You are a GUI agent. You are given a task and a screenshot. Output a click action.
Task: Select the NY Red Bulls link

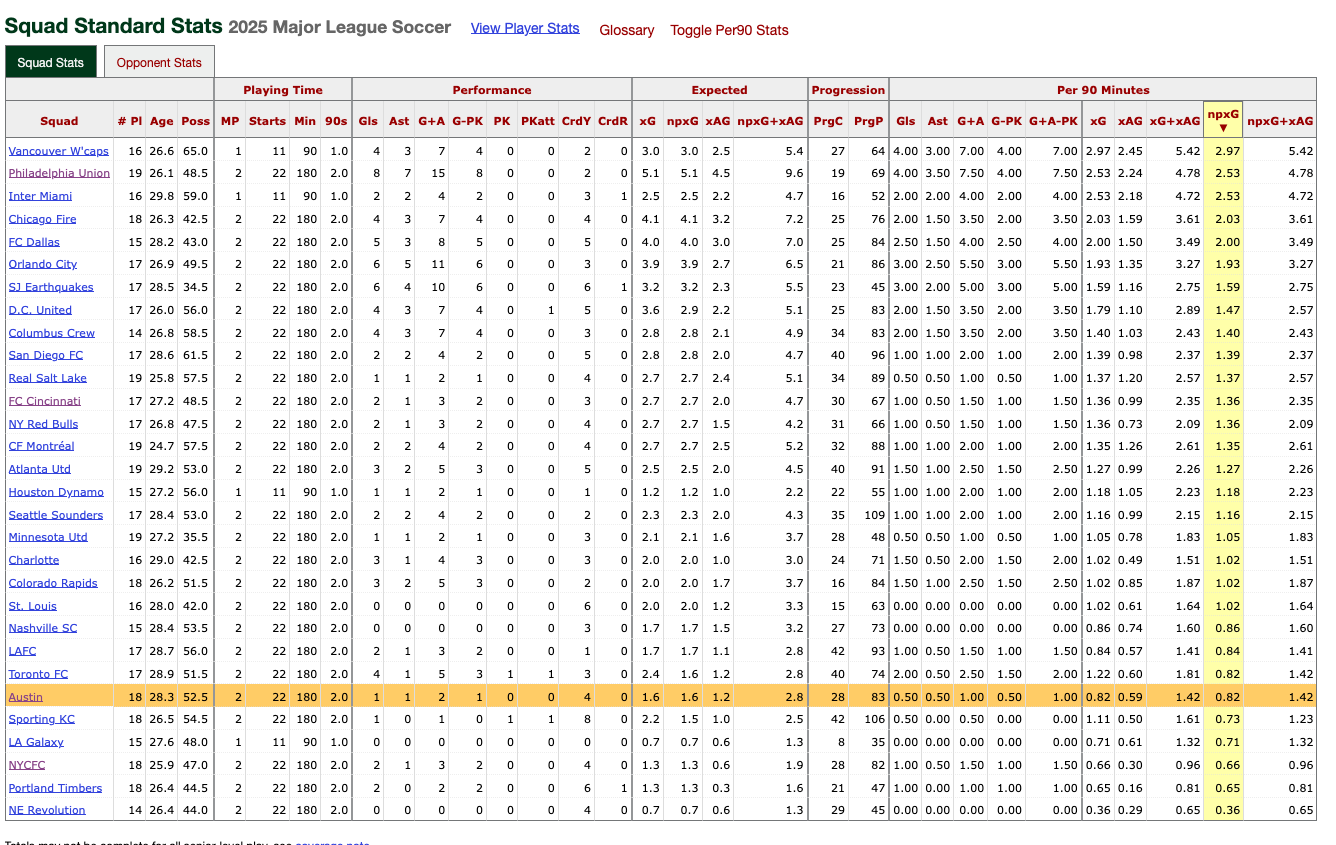click(x=43, y=424)
